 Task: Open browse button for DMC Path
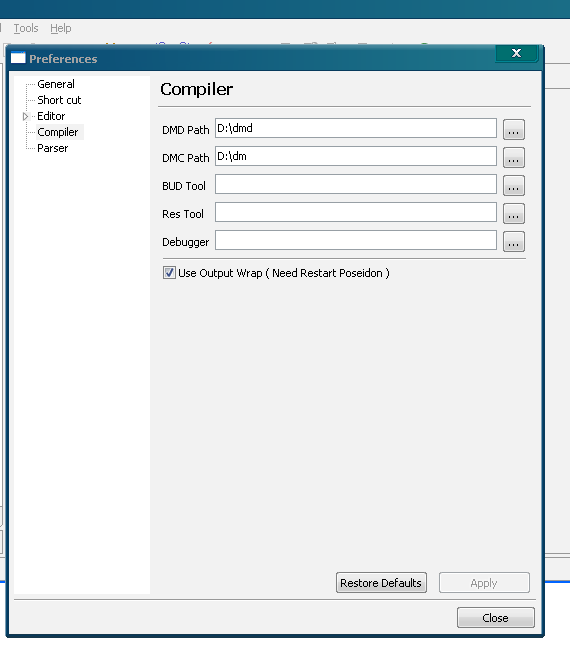(x=514, y=158)
